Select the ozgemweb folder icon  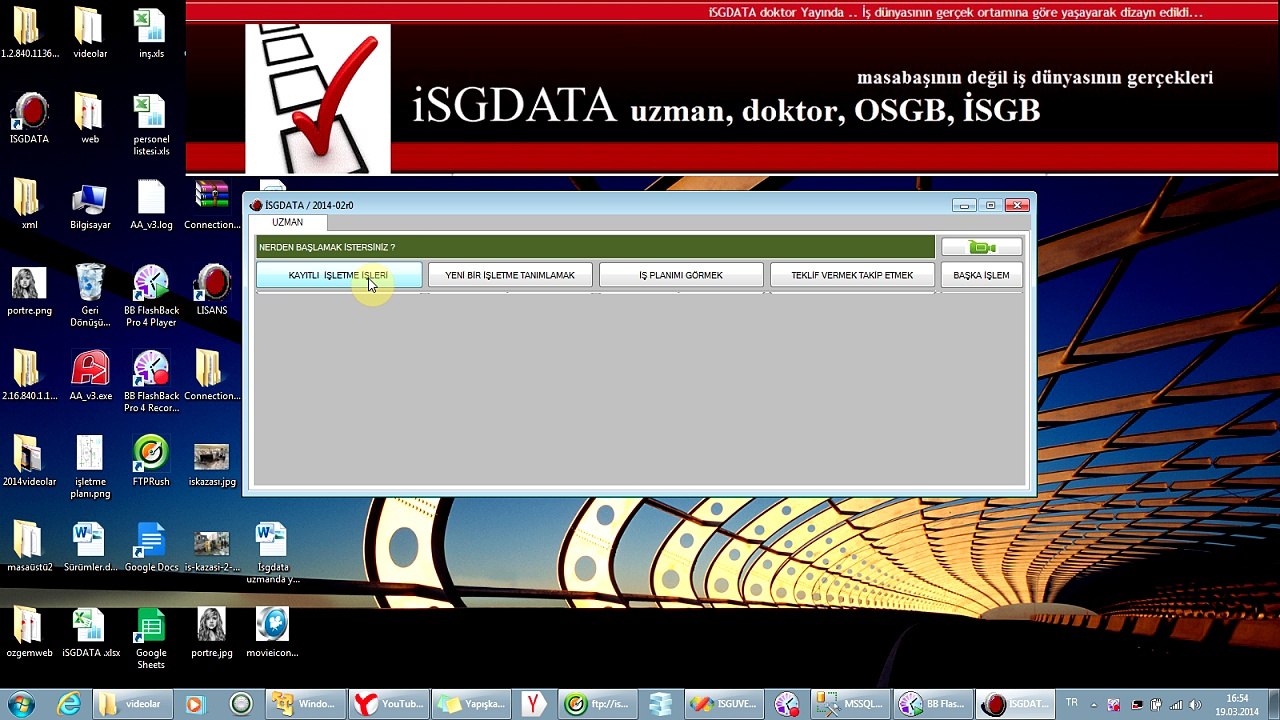pos(29,633)
